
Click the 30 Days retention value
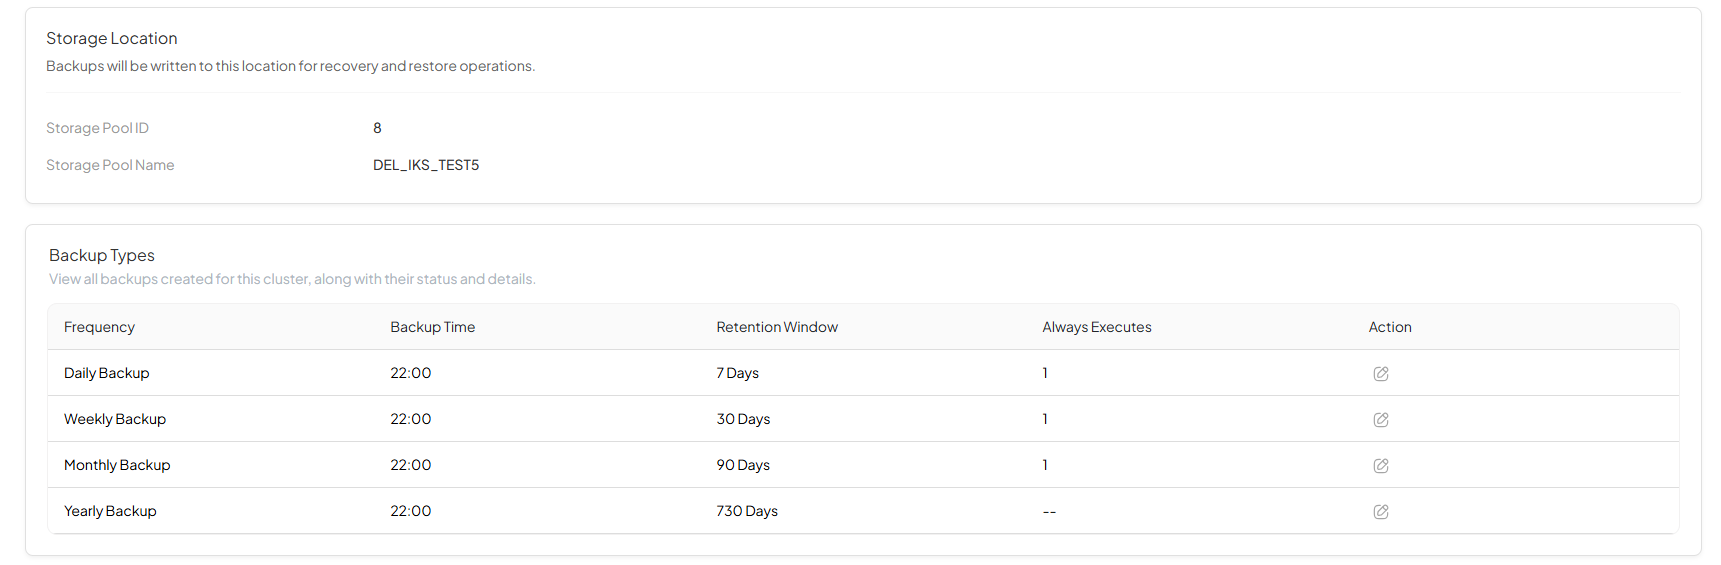pyautogui.click(x=743, y=419)
